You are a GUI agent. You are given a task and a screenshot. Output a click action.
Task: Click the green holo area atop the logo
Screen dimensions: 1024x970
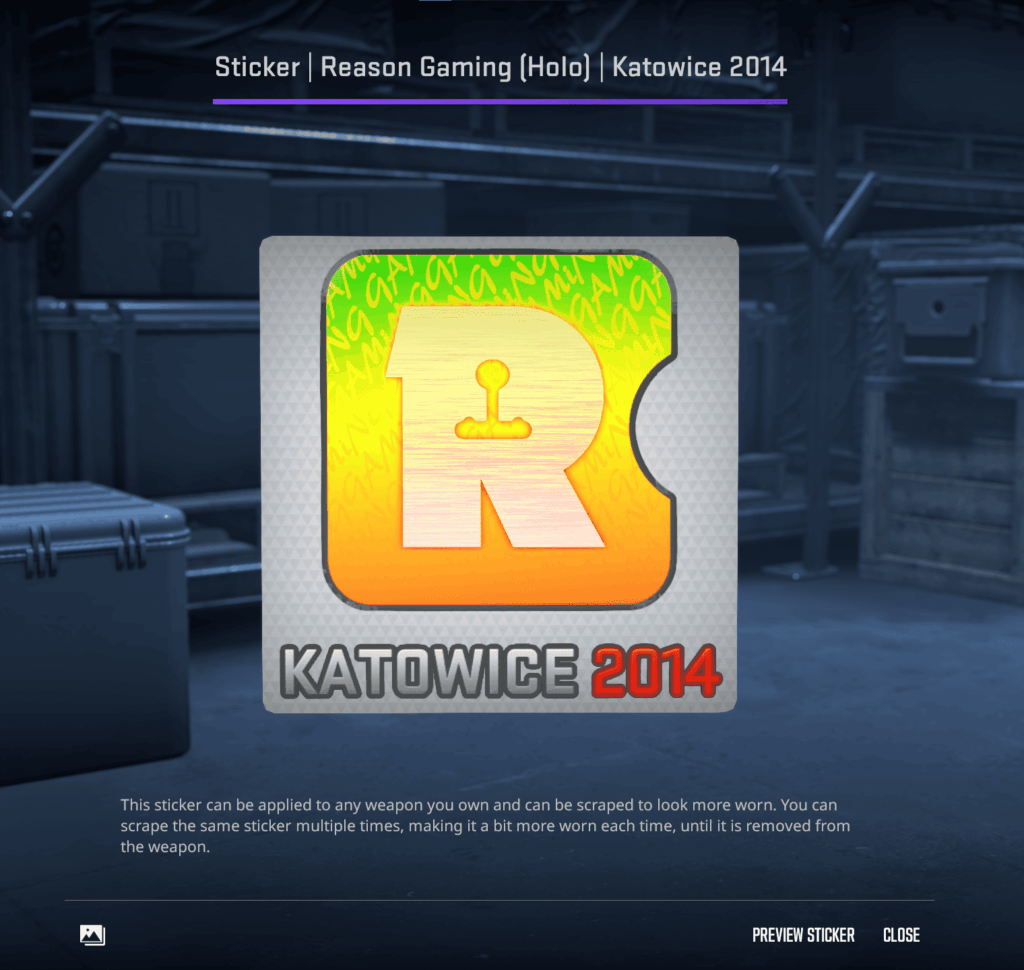(500, 275)
